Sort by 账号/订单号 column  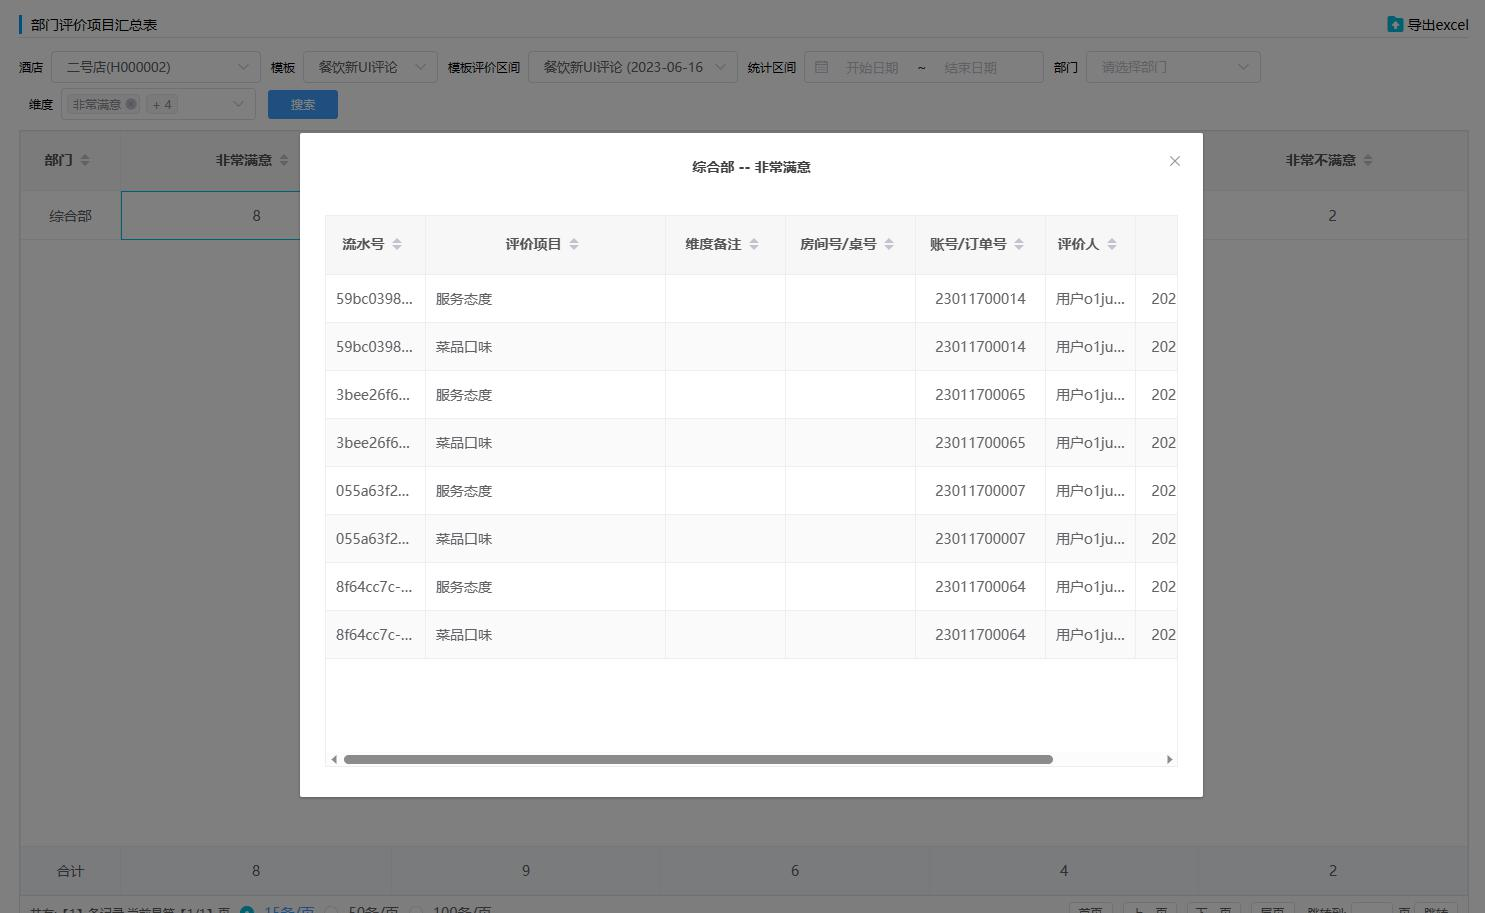pyautogui.click(x=1019, y=244)
